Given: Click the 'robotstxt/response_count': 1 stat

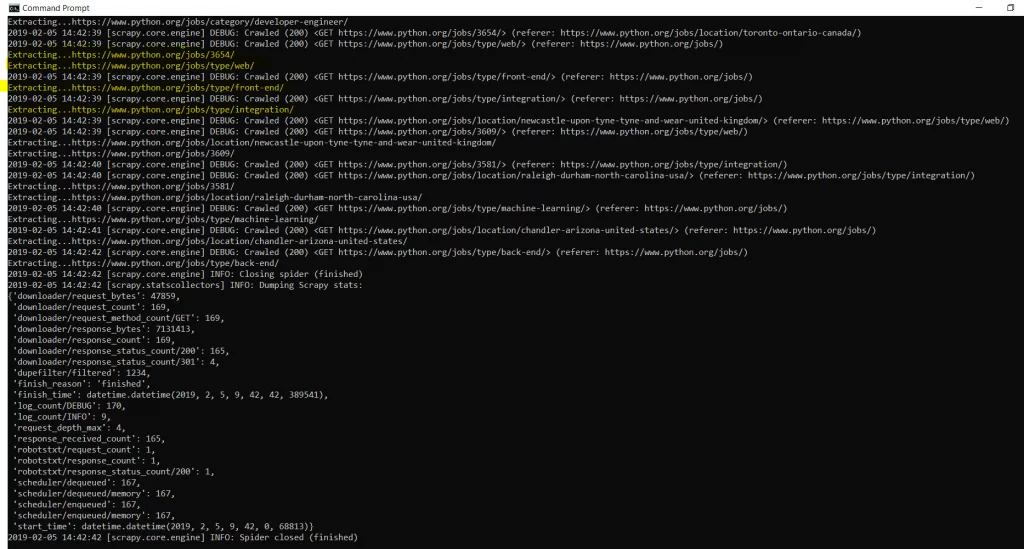Looking at the screenshot, I should click(87, 461).
